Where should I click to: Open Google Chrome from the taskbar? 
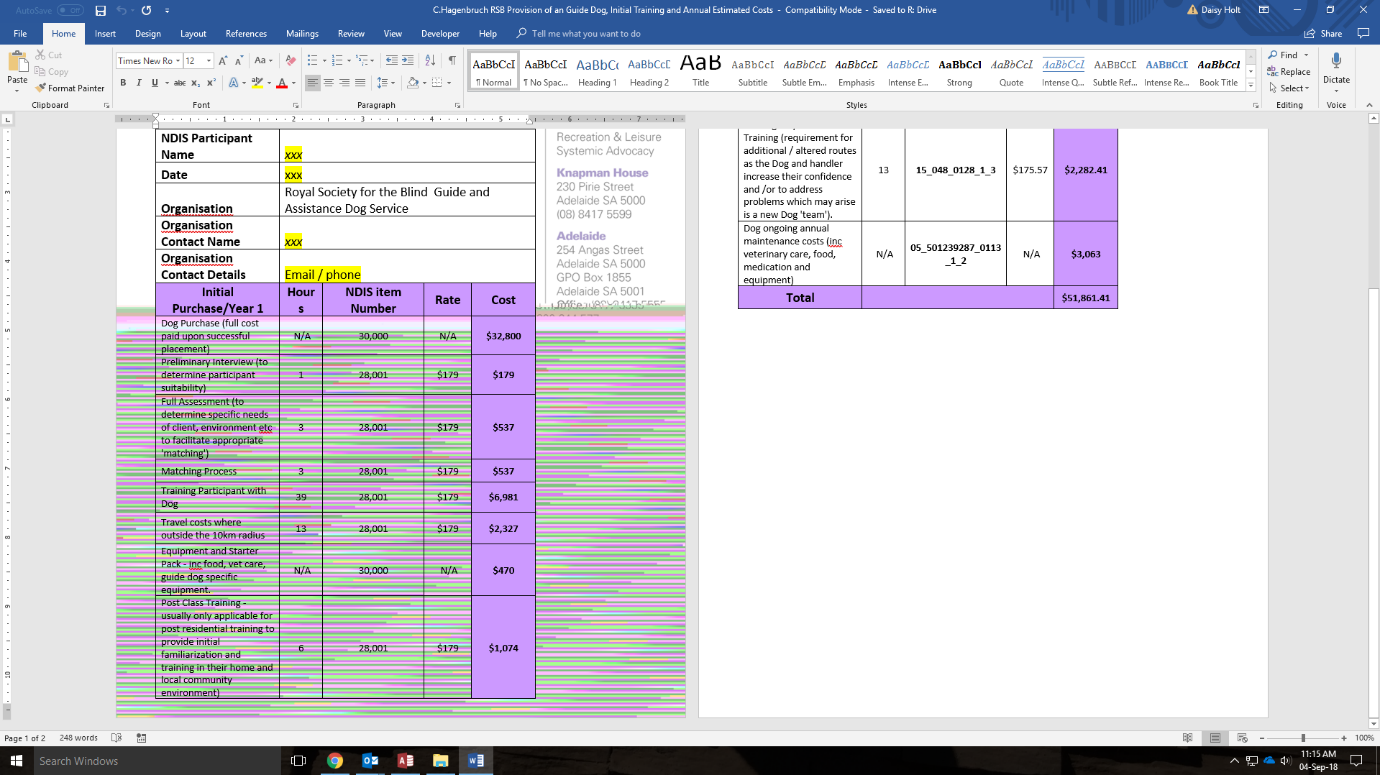335,761
